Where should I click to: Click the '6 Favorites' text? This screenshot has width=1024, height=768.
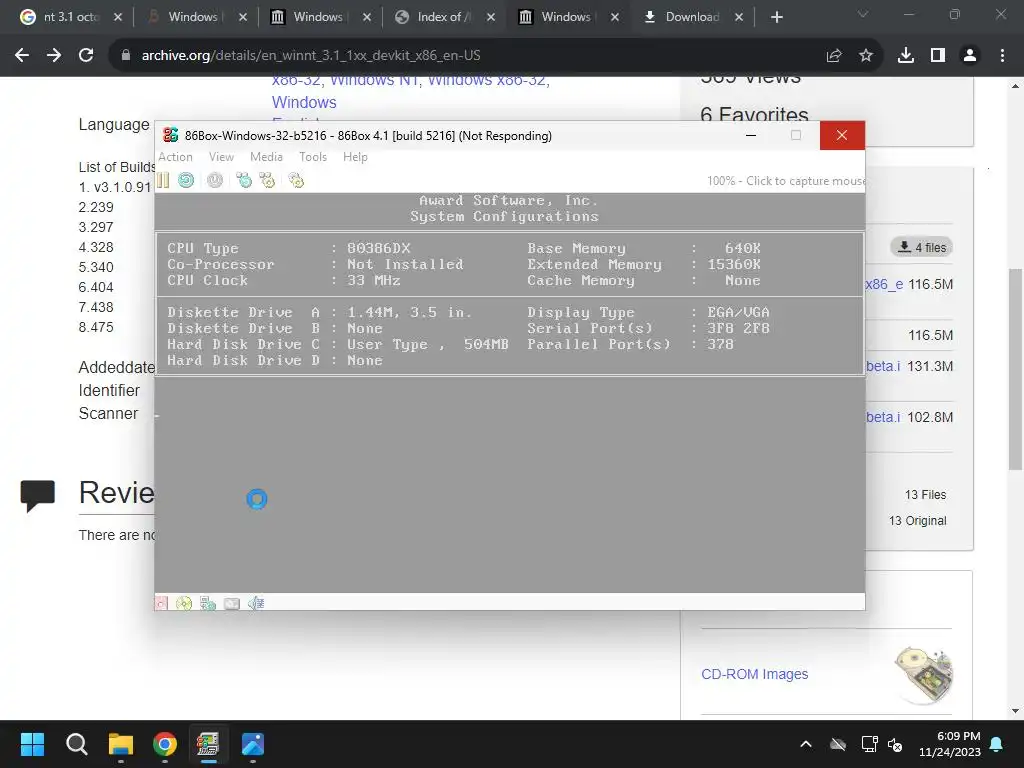[x=754, y=115]
